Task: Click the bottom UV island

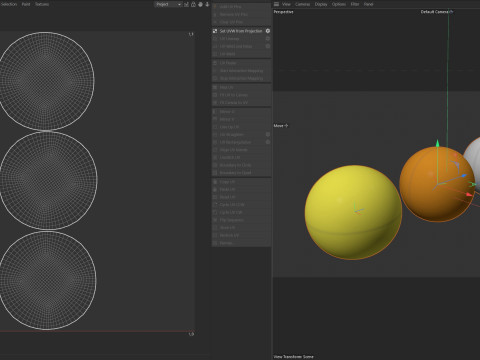Action: click(x=47, y=280)
